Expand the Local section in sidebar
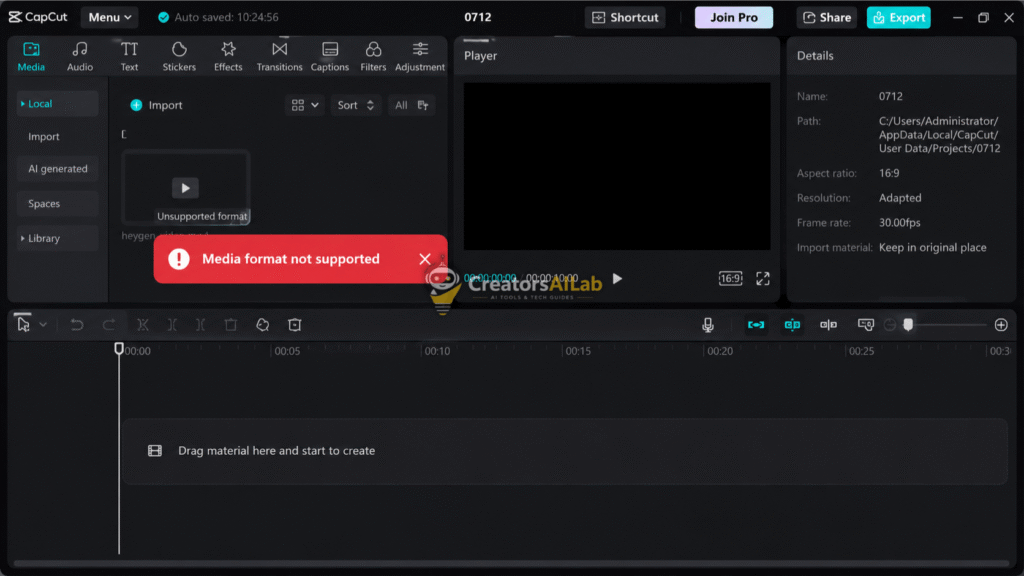Viewport: 1024px width, 576px height. (57, 104)
